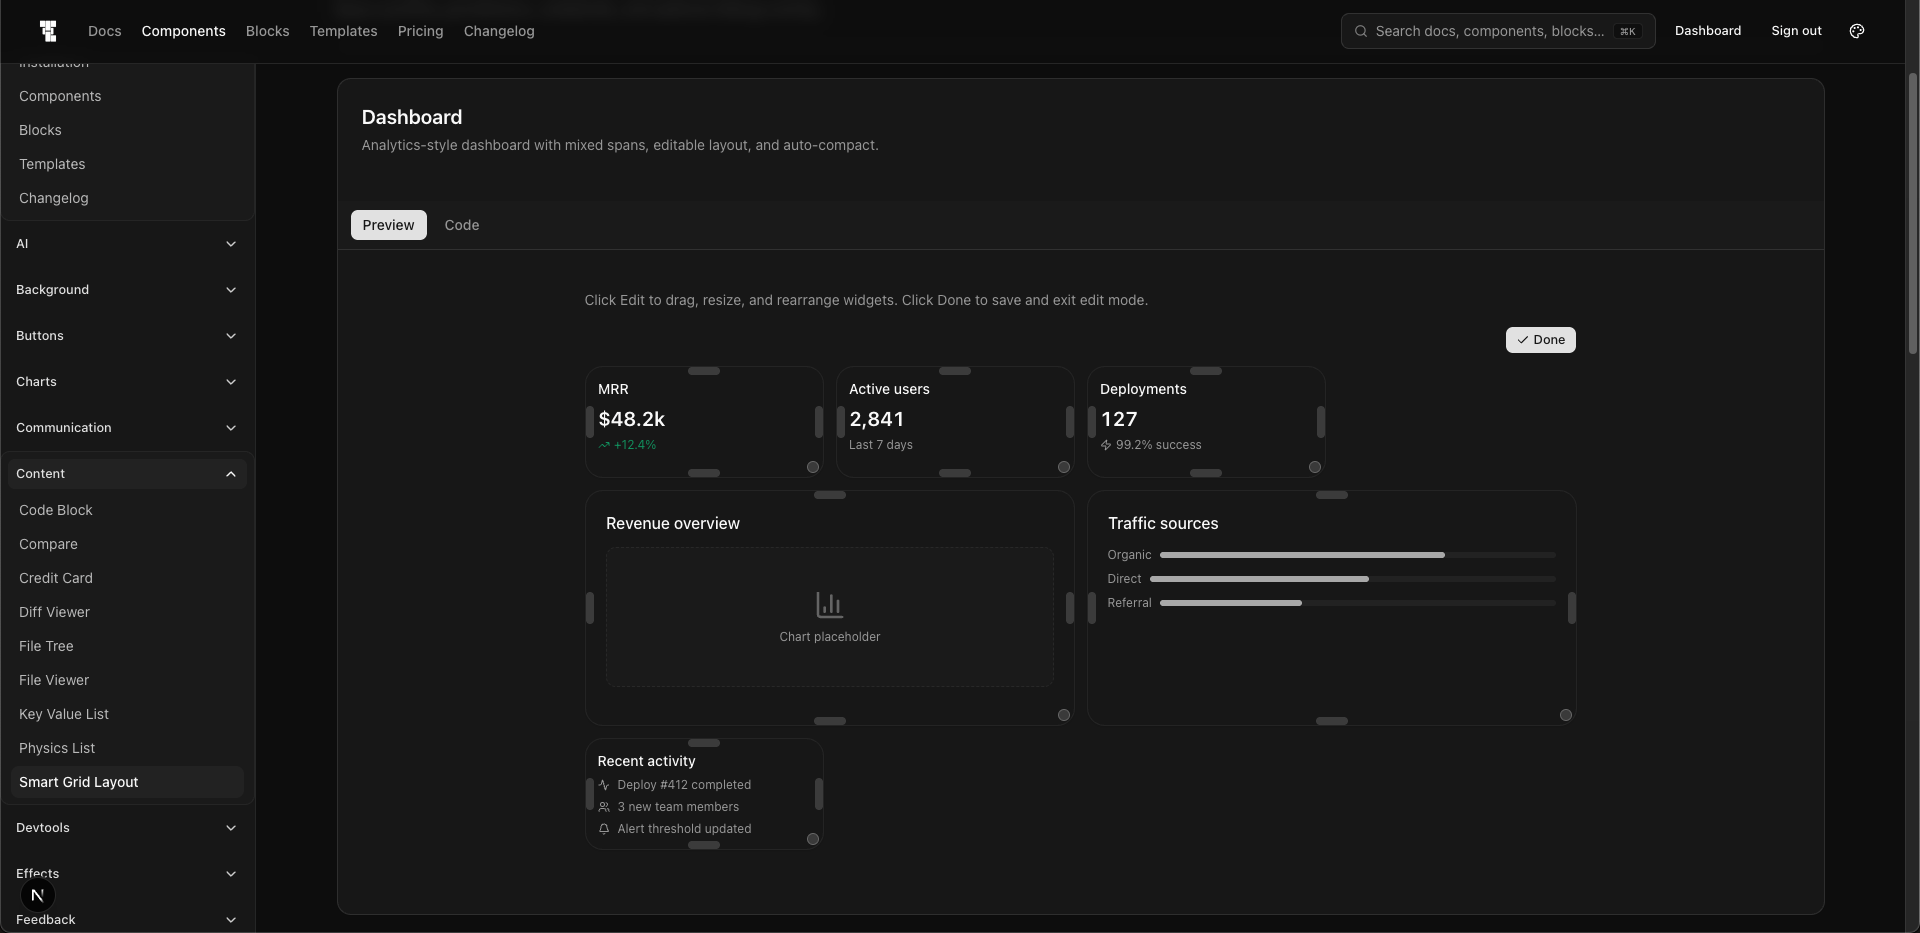Expand the AI sidebar section

[x=127, y=244]
